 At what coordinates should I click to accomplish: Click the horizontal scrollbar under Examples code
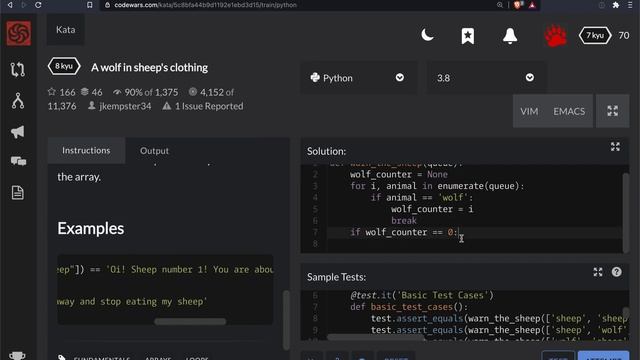(x=190, y=322)
